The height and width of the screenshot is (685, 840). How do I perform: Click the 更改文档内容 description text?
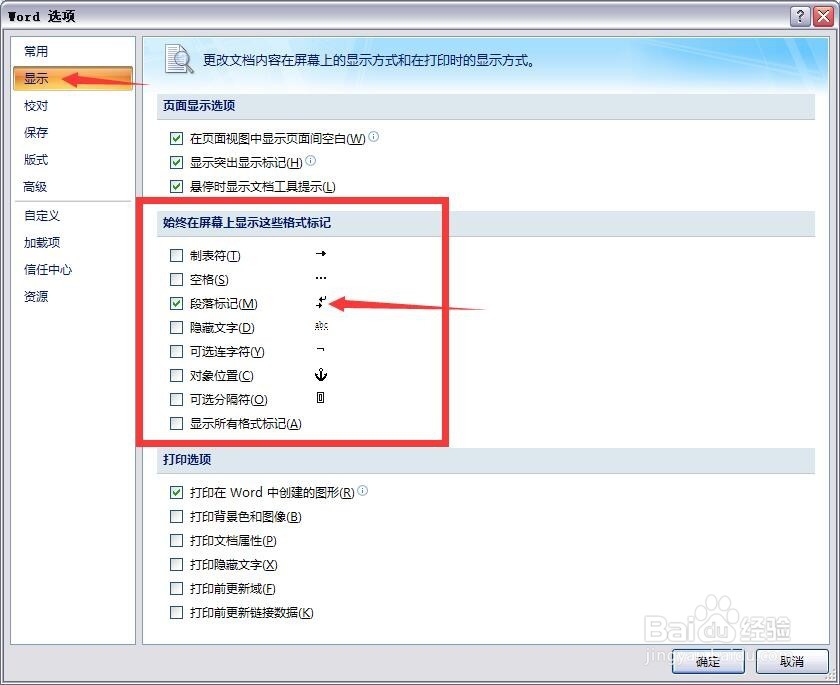(x=369, y=60)
